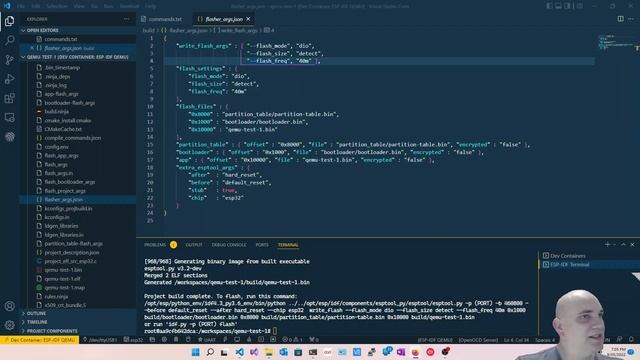Click the /dev/ttyUSB1 port status item
Viewport: 640px width, 360px height.
[100, 340]
